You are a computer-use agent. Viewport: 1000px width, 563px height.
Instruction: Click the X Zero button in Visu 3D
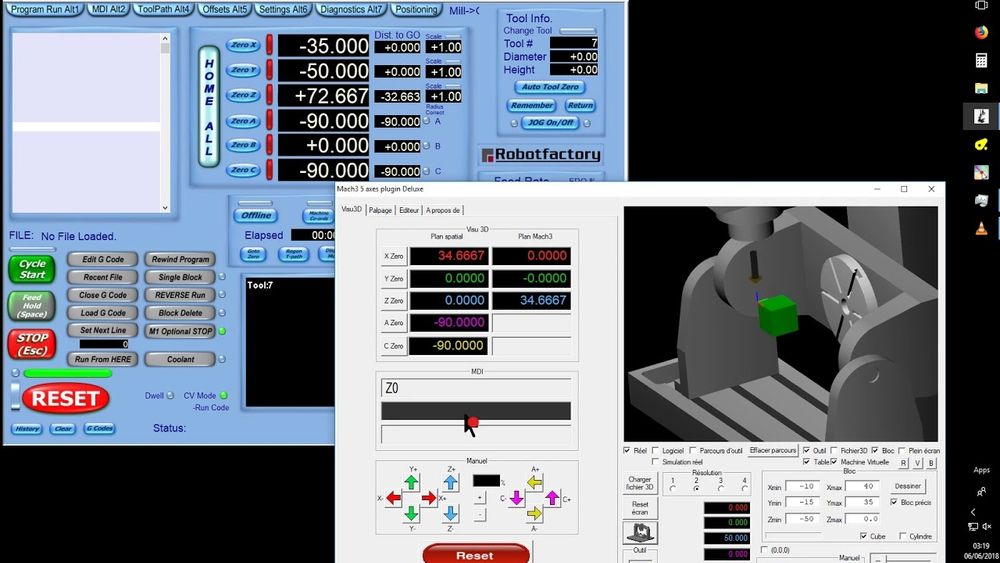point(393,256)
